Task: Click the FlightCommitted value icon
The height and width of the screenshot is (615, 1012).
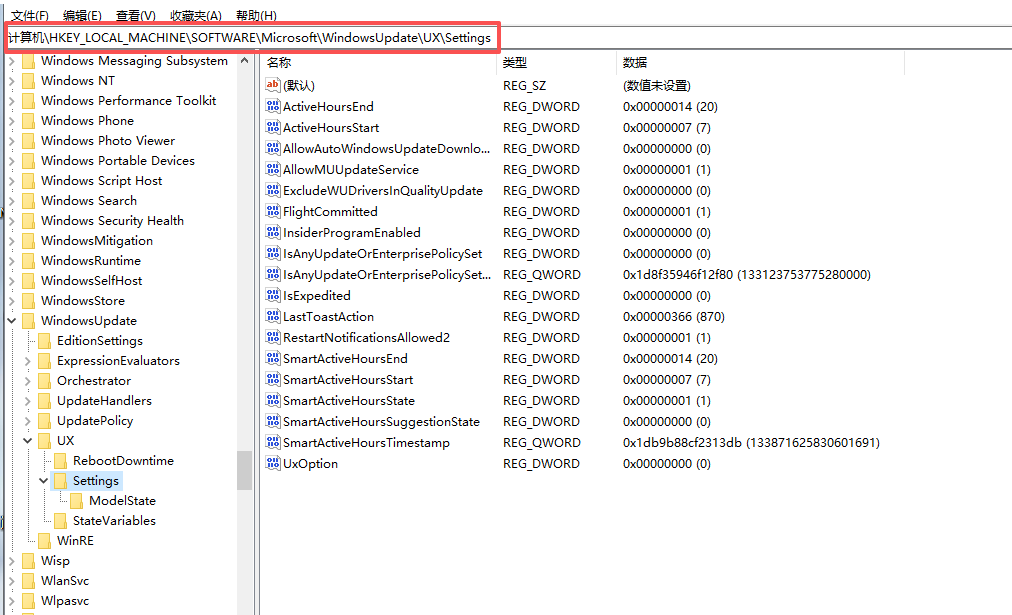Action: 273,211
